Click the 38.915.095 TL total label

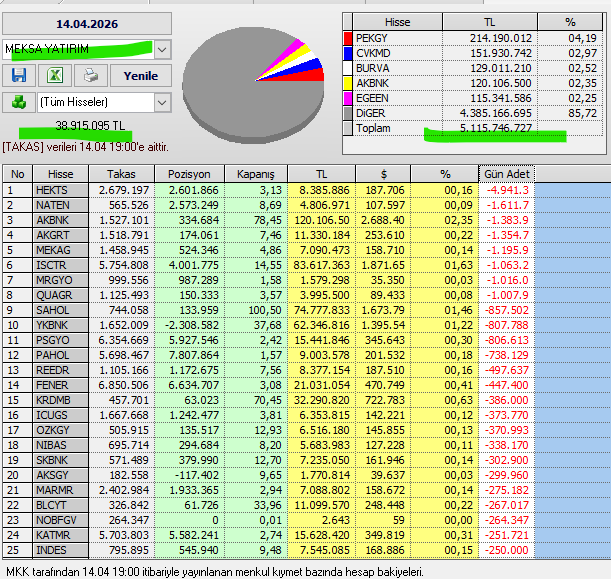(x=90, y=125)
